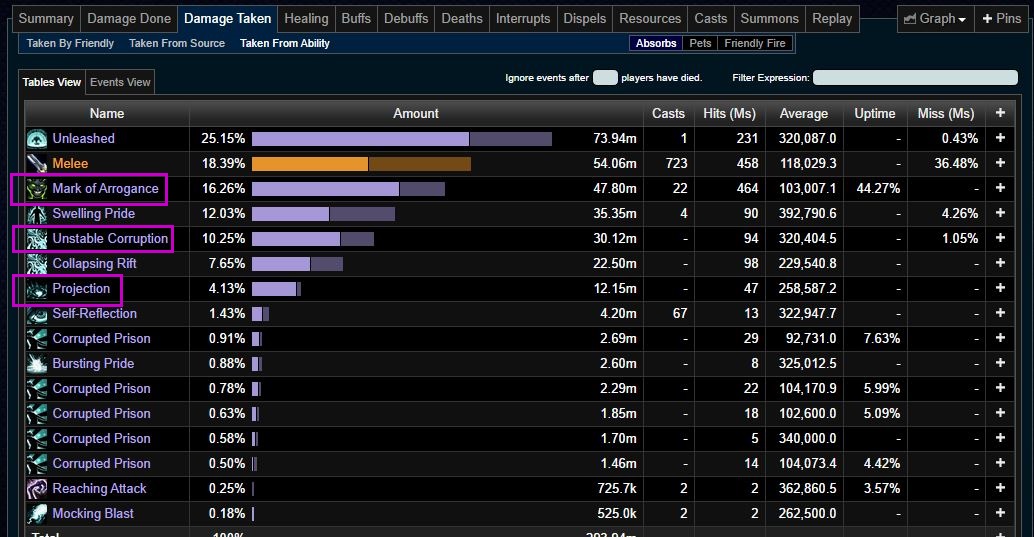The image size is (1034, 537).
Task: Switch to the Healing tab
Action: 305,18
